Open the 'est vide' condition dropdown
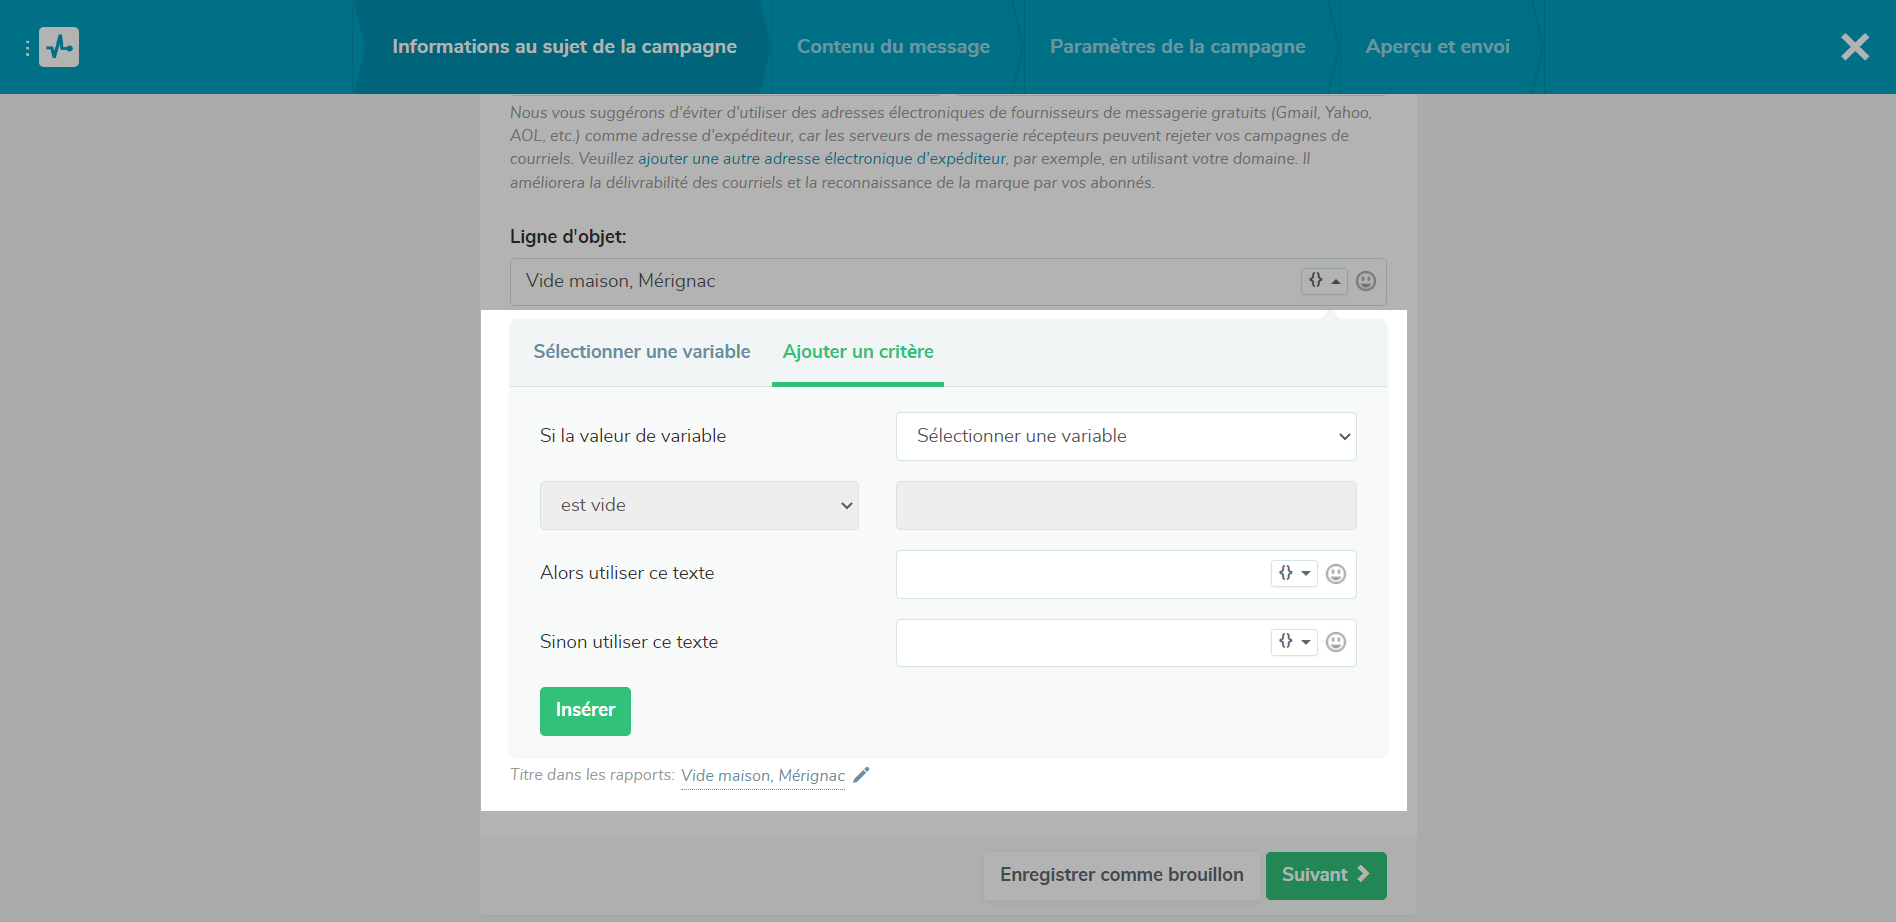Screen dimensions: 1896x922 pos(698,505)
